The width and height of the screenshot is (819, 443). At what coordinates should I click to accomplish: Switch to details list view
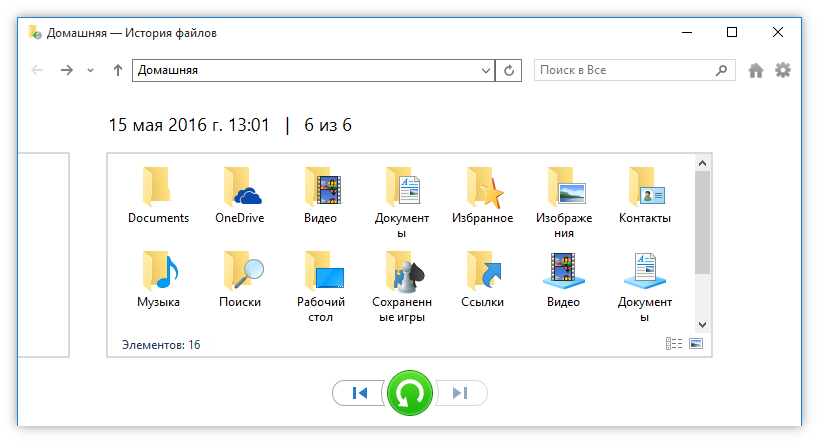click(x=674, y=344)
